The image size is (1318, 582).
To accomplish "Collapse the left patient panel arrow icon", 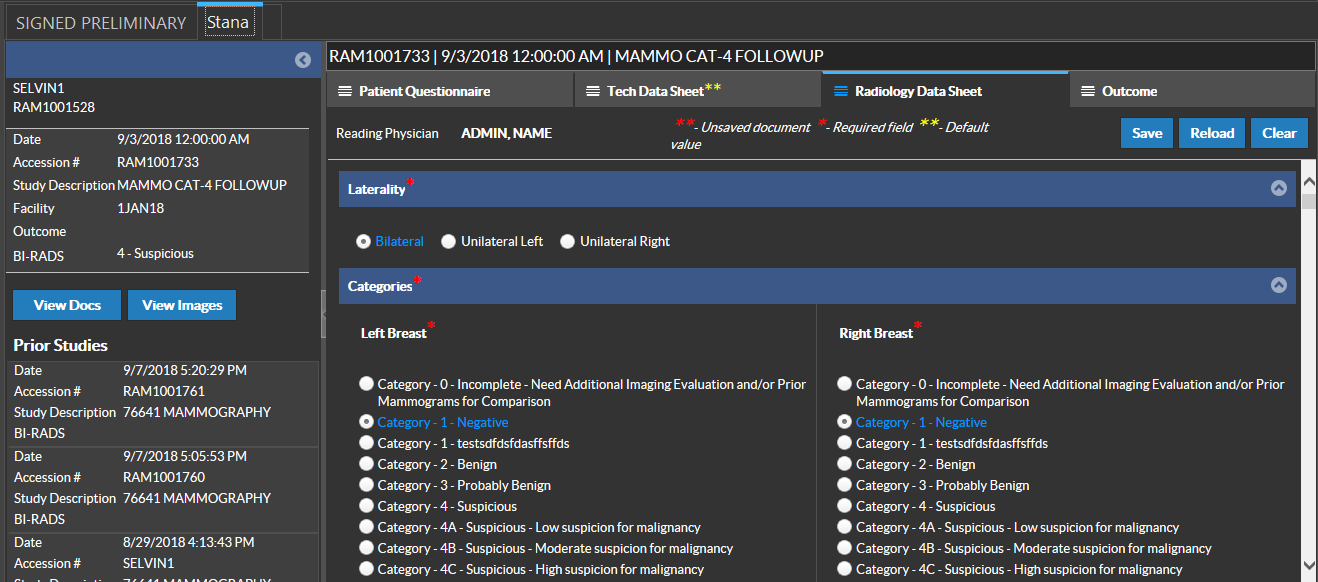I will click(x=303, y=60).
